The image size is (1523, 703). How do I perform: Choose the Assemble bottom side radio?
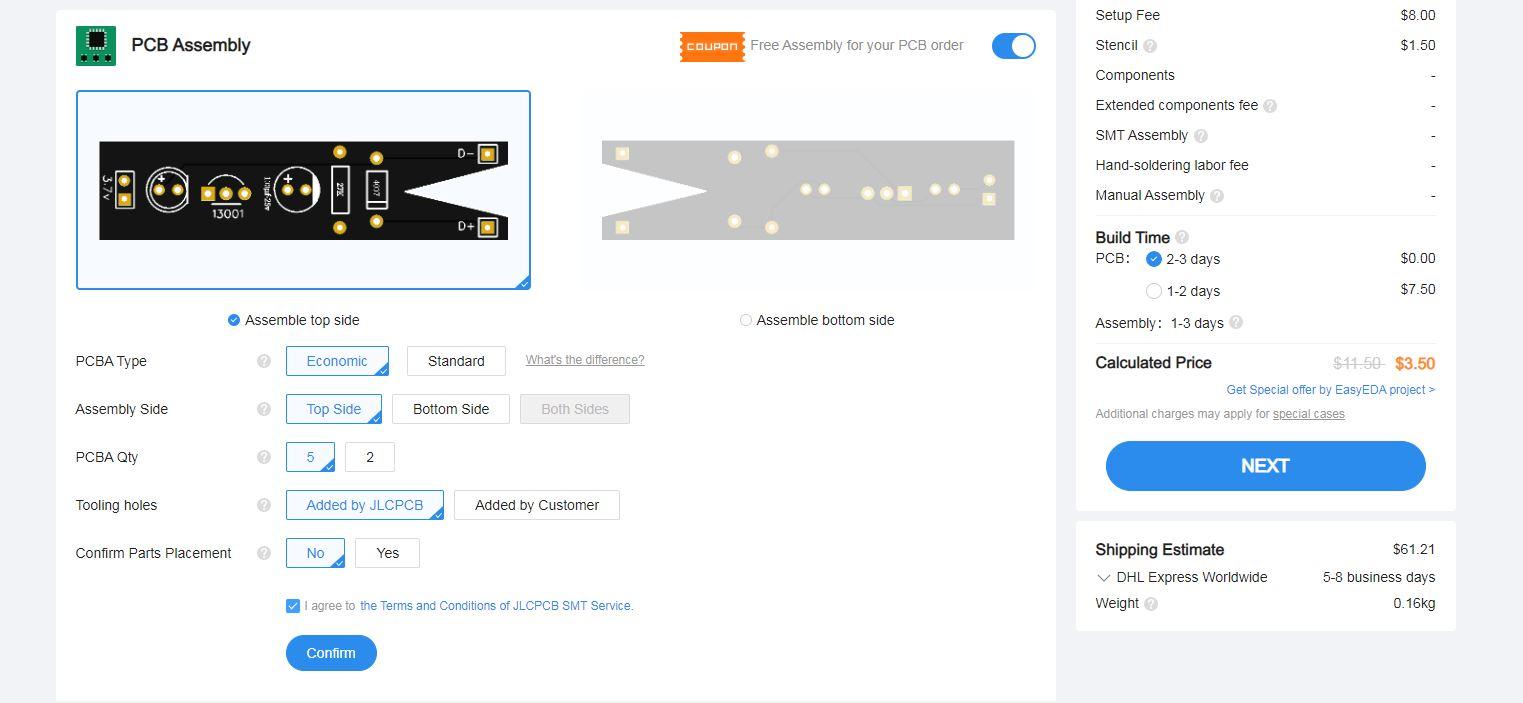click(746, 320)
